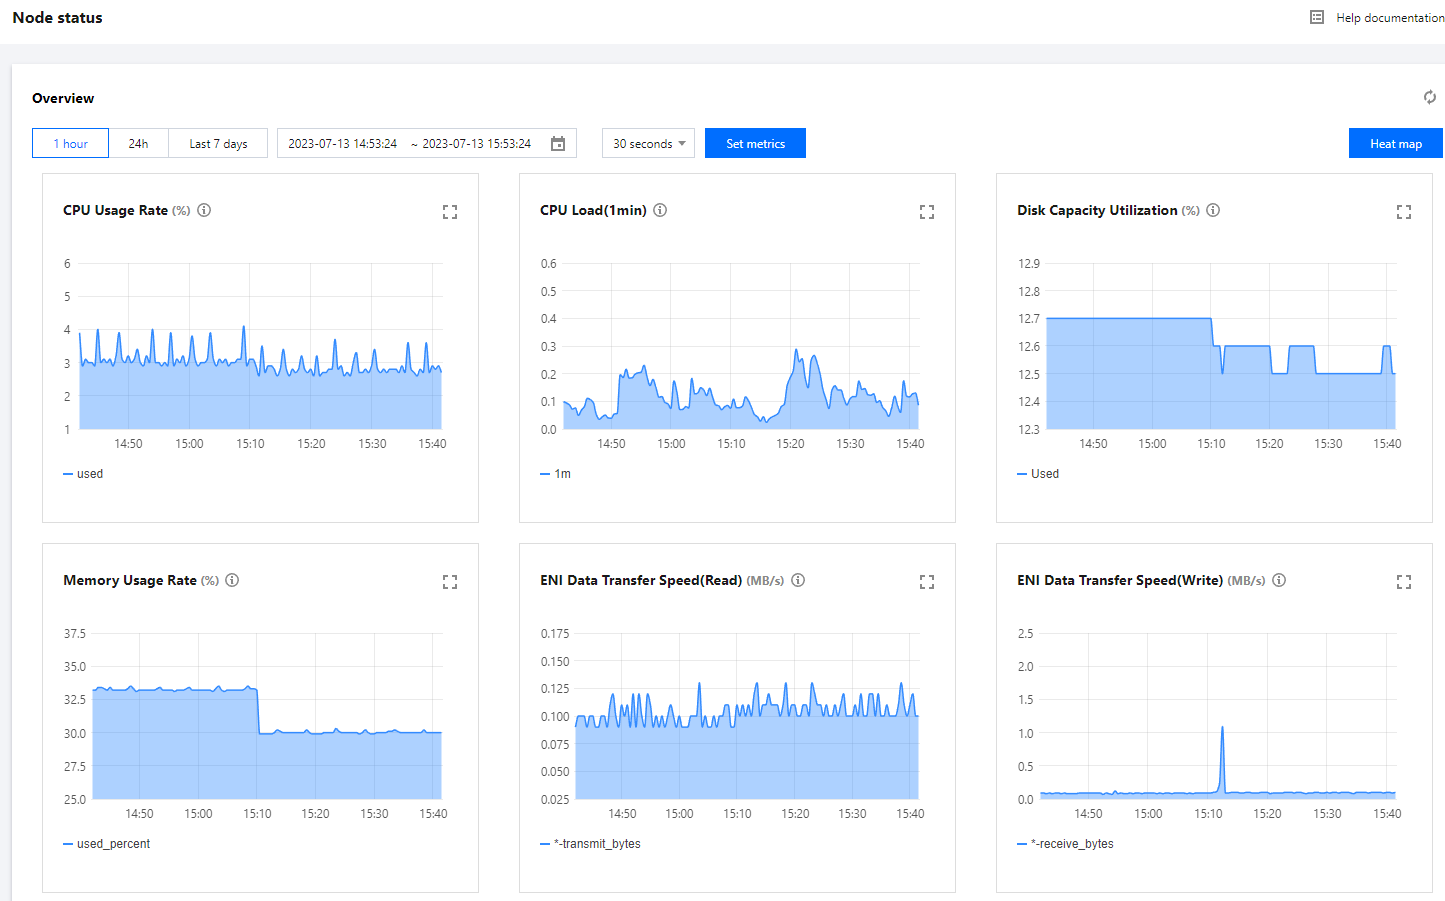Expand the Memory Usage Rate chart fullscreen
The width and height of the screenshot is (1445, 901).
pyautogui.click(x=450, y=582)
